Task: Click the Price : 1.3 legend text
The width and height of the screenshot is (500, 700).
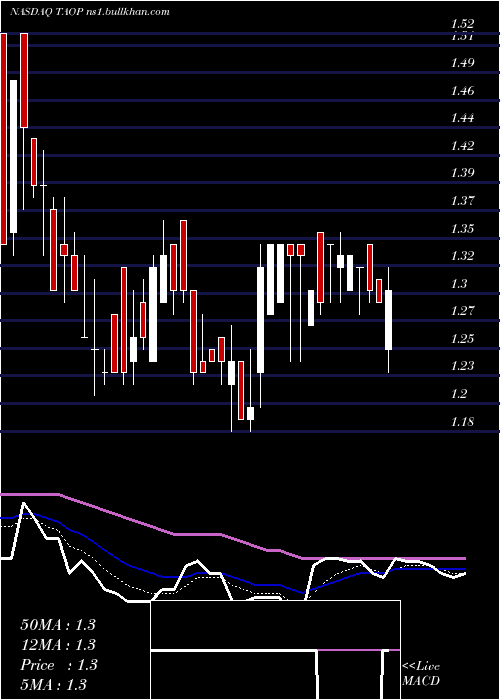Action: pyautogui.click(x=59, y=665)
